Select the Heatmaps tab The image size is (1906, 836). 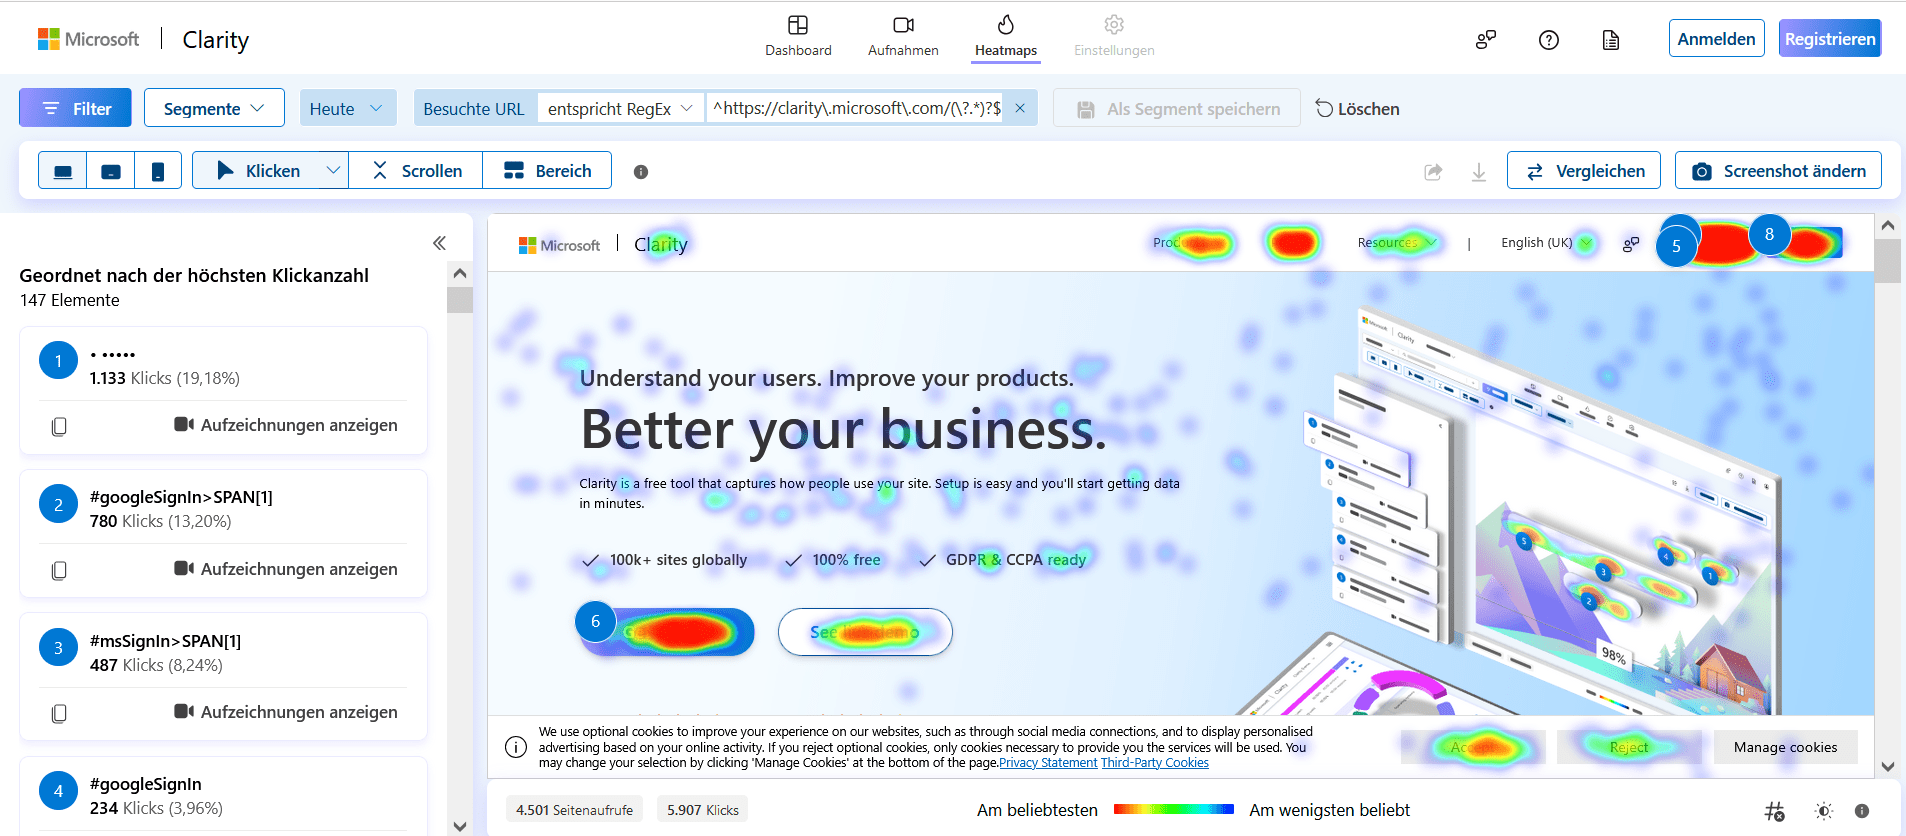click(x=1006, y=37)
